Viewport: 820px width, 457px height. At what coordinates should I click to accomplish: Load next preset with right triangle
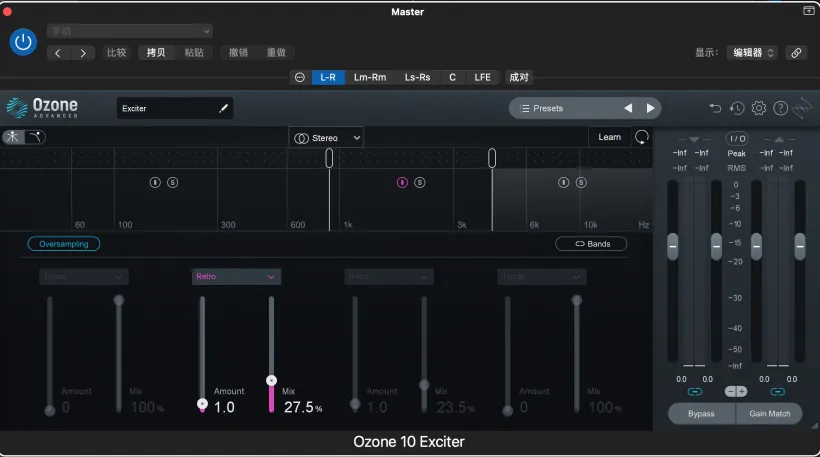pos(650,108)
